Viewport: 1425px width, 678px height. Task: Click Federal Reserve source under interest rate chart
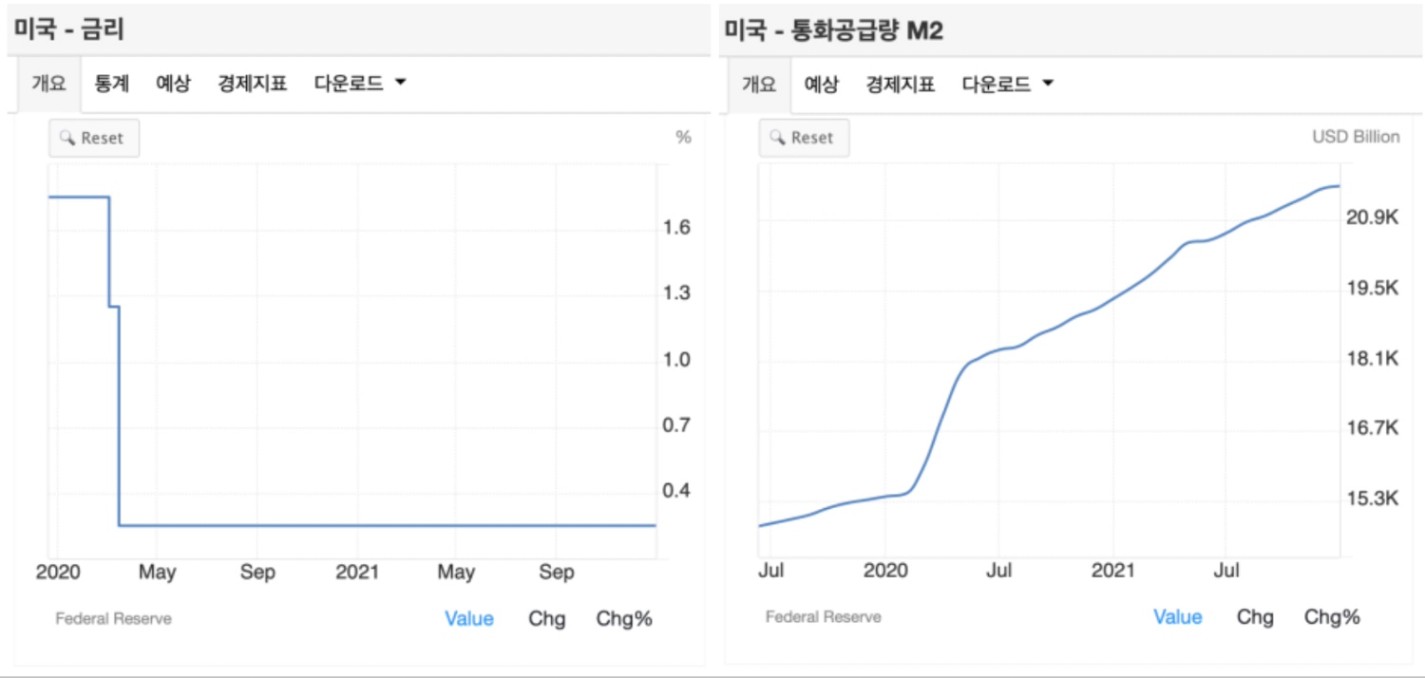coord(113,619)
